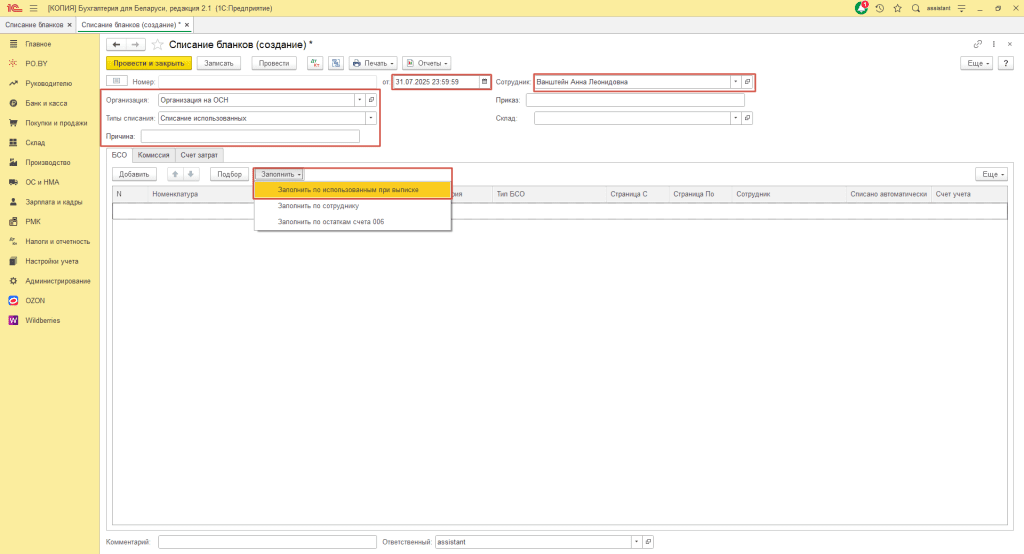Viewport: 1024px width, 554px height.
Task: Open the main hamburger menu
Action: 33,8
